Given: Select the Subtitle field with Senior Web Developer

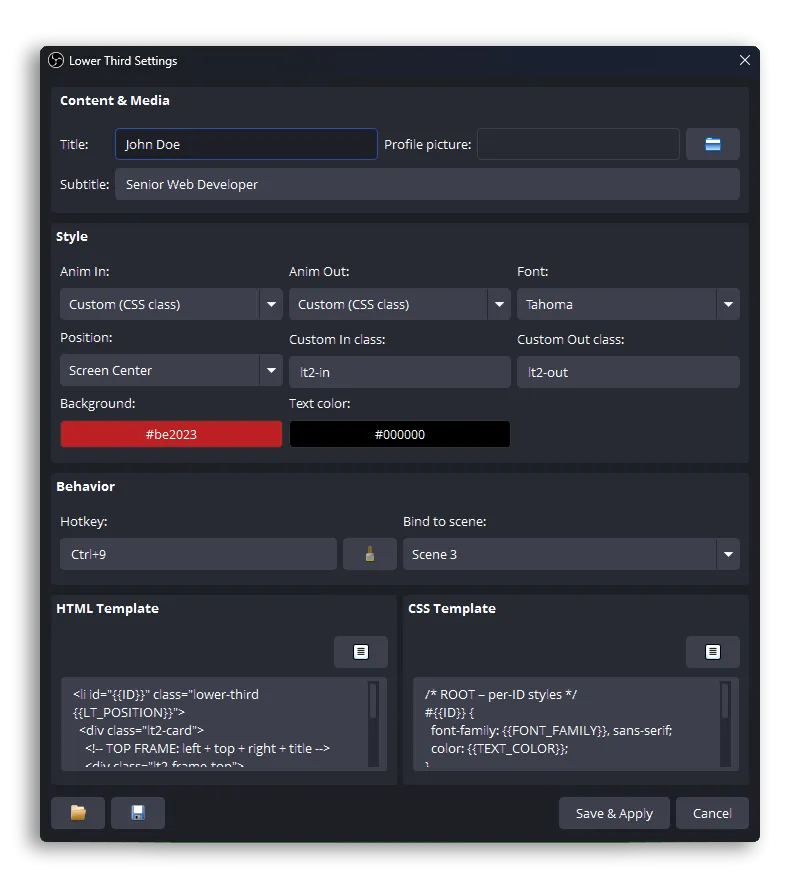Looking at the screenshot, I should tap(428, 184).
